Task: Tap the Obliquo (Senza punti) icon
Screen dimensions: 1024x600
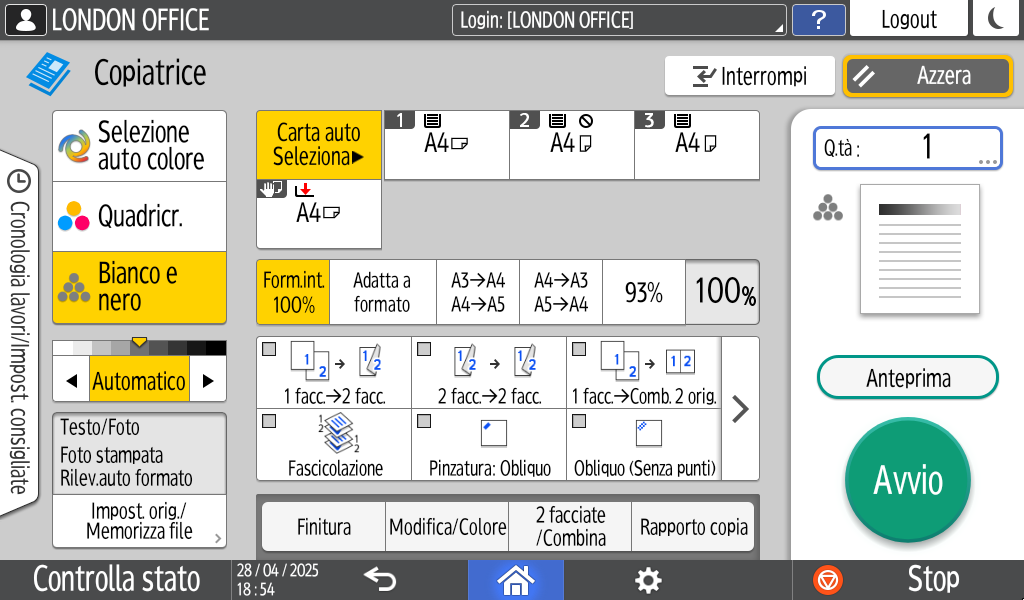Action: click(648, 433)
